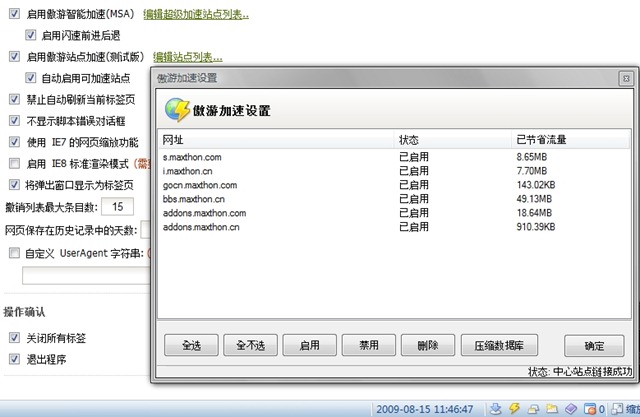Sort by the 状态 column header
The width and height of the screenshot is (640, 417).
[453, 140]
